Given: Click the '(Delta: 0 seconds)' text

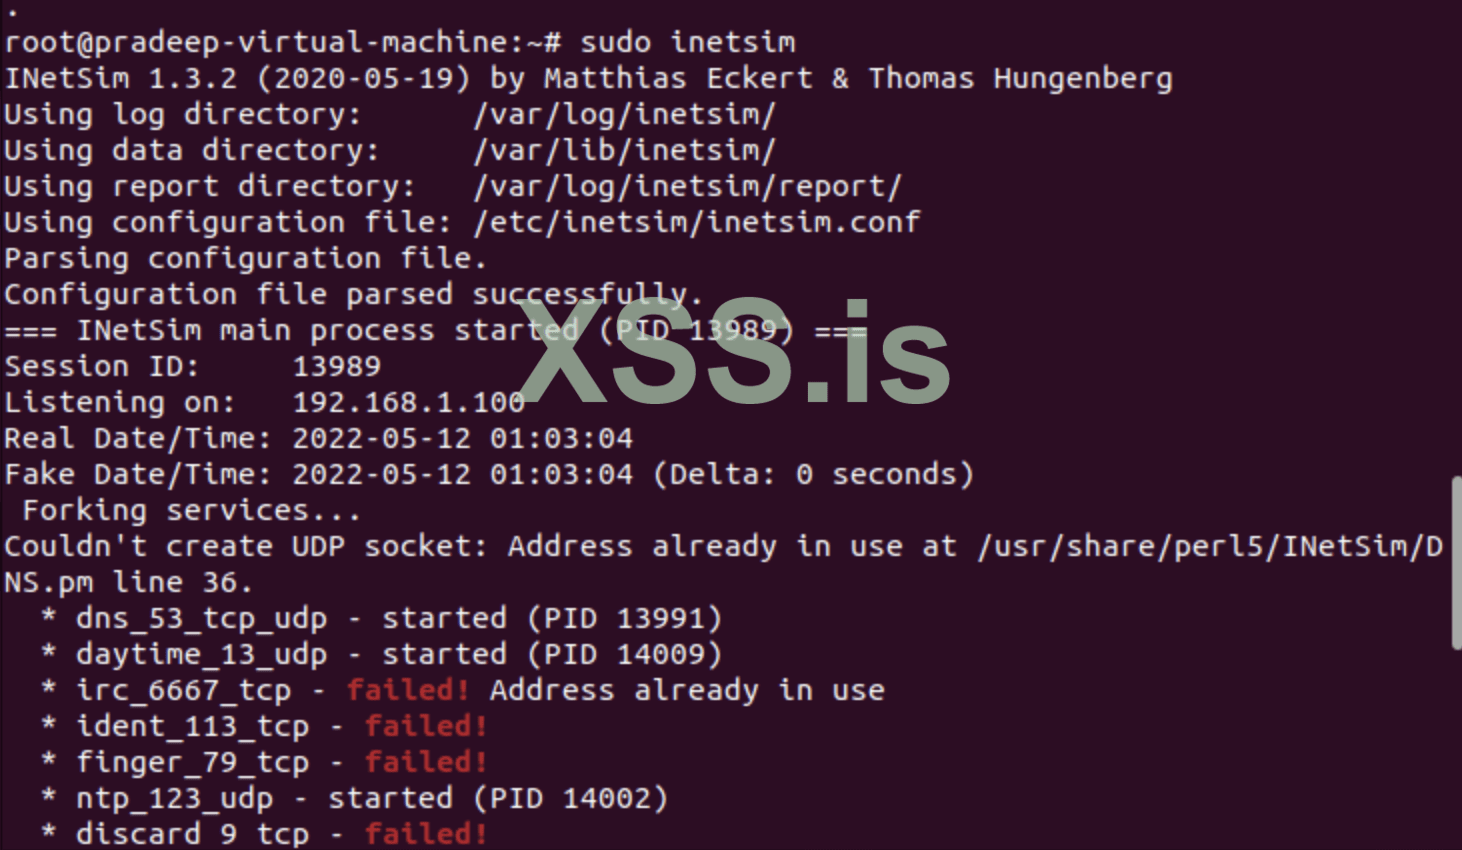Looking at the screenshot, I should [813, 474].
